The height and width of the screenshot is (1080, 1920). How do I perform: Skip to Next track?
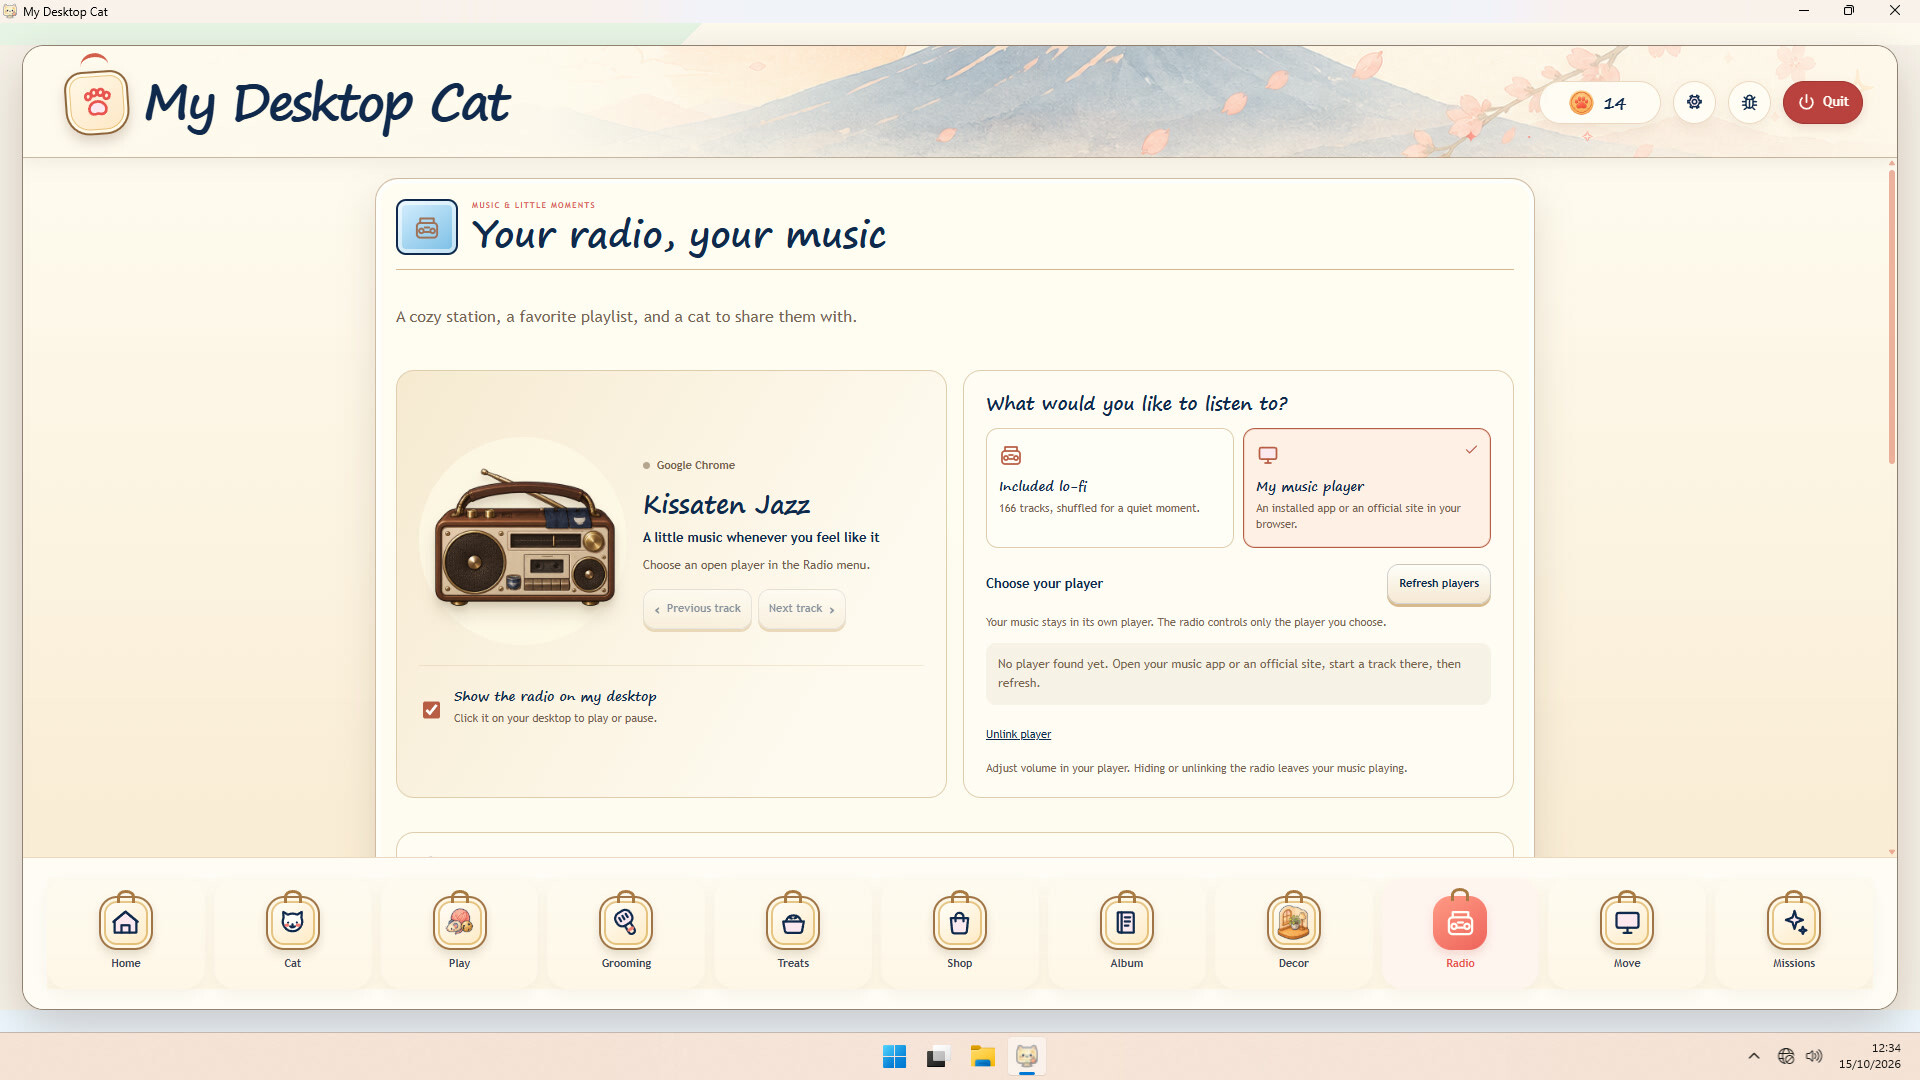click(x=801, y=609)
